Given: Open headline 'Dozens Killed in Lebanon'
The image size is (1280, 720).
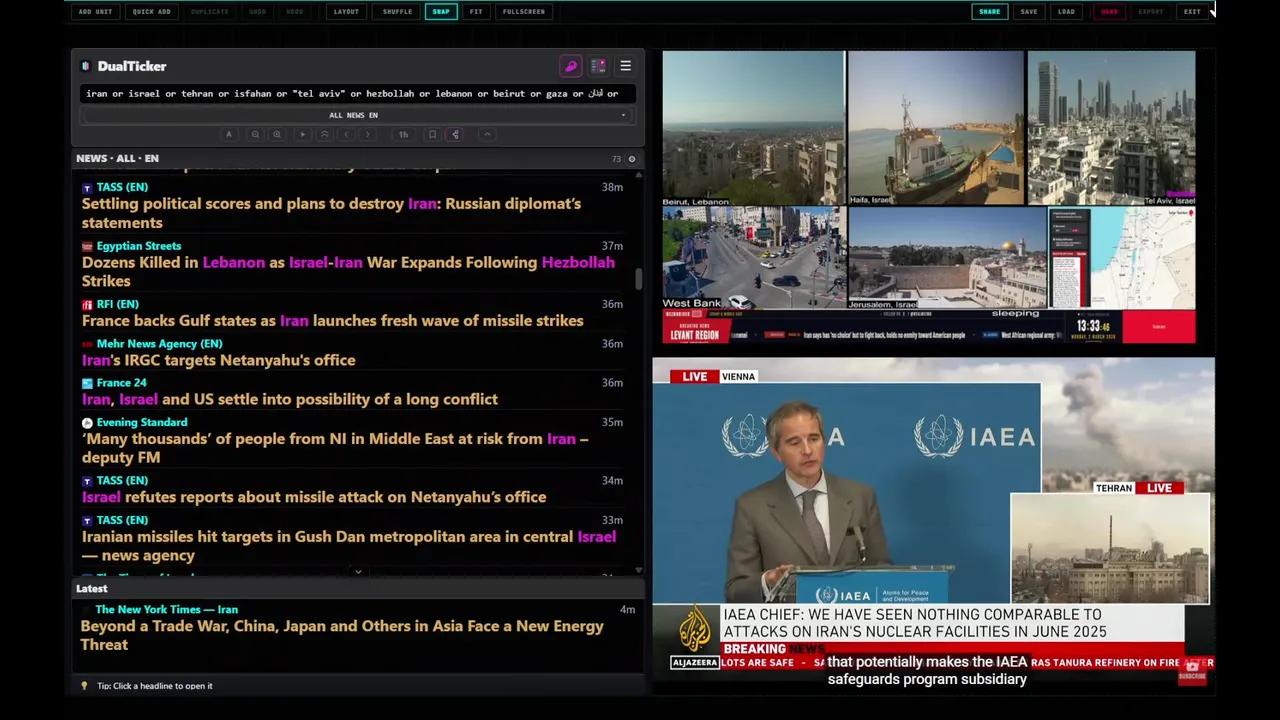Looking at the screenshot, I should coord(348,272).
